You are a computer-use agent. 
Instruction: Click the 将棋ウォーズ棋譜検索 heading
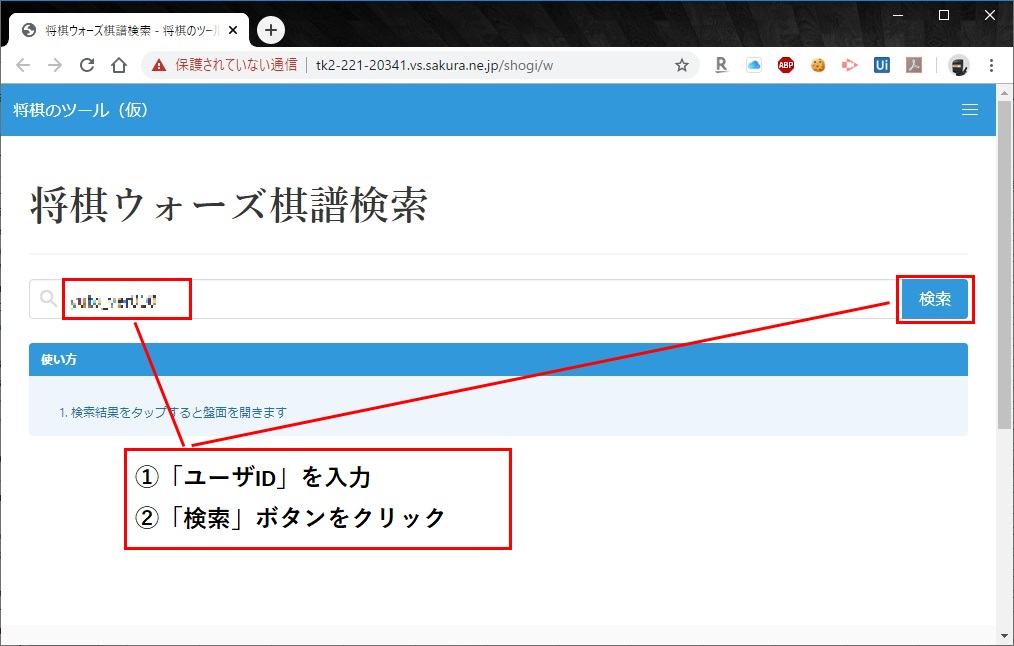[x=229, y=205]
